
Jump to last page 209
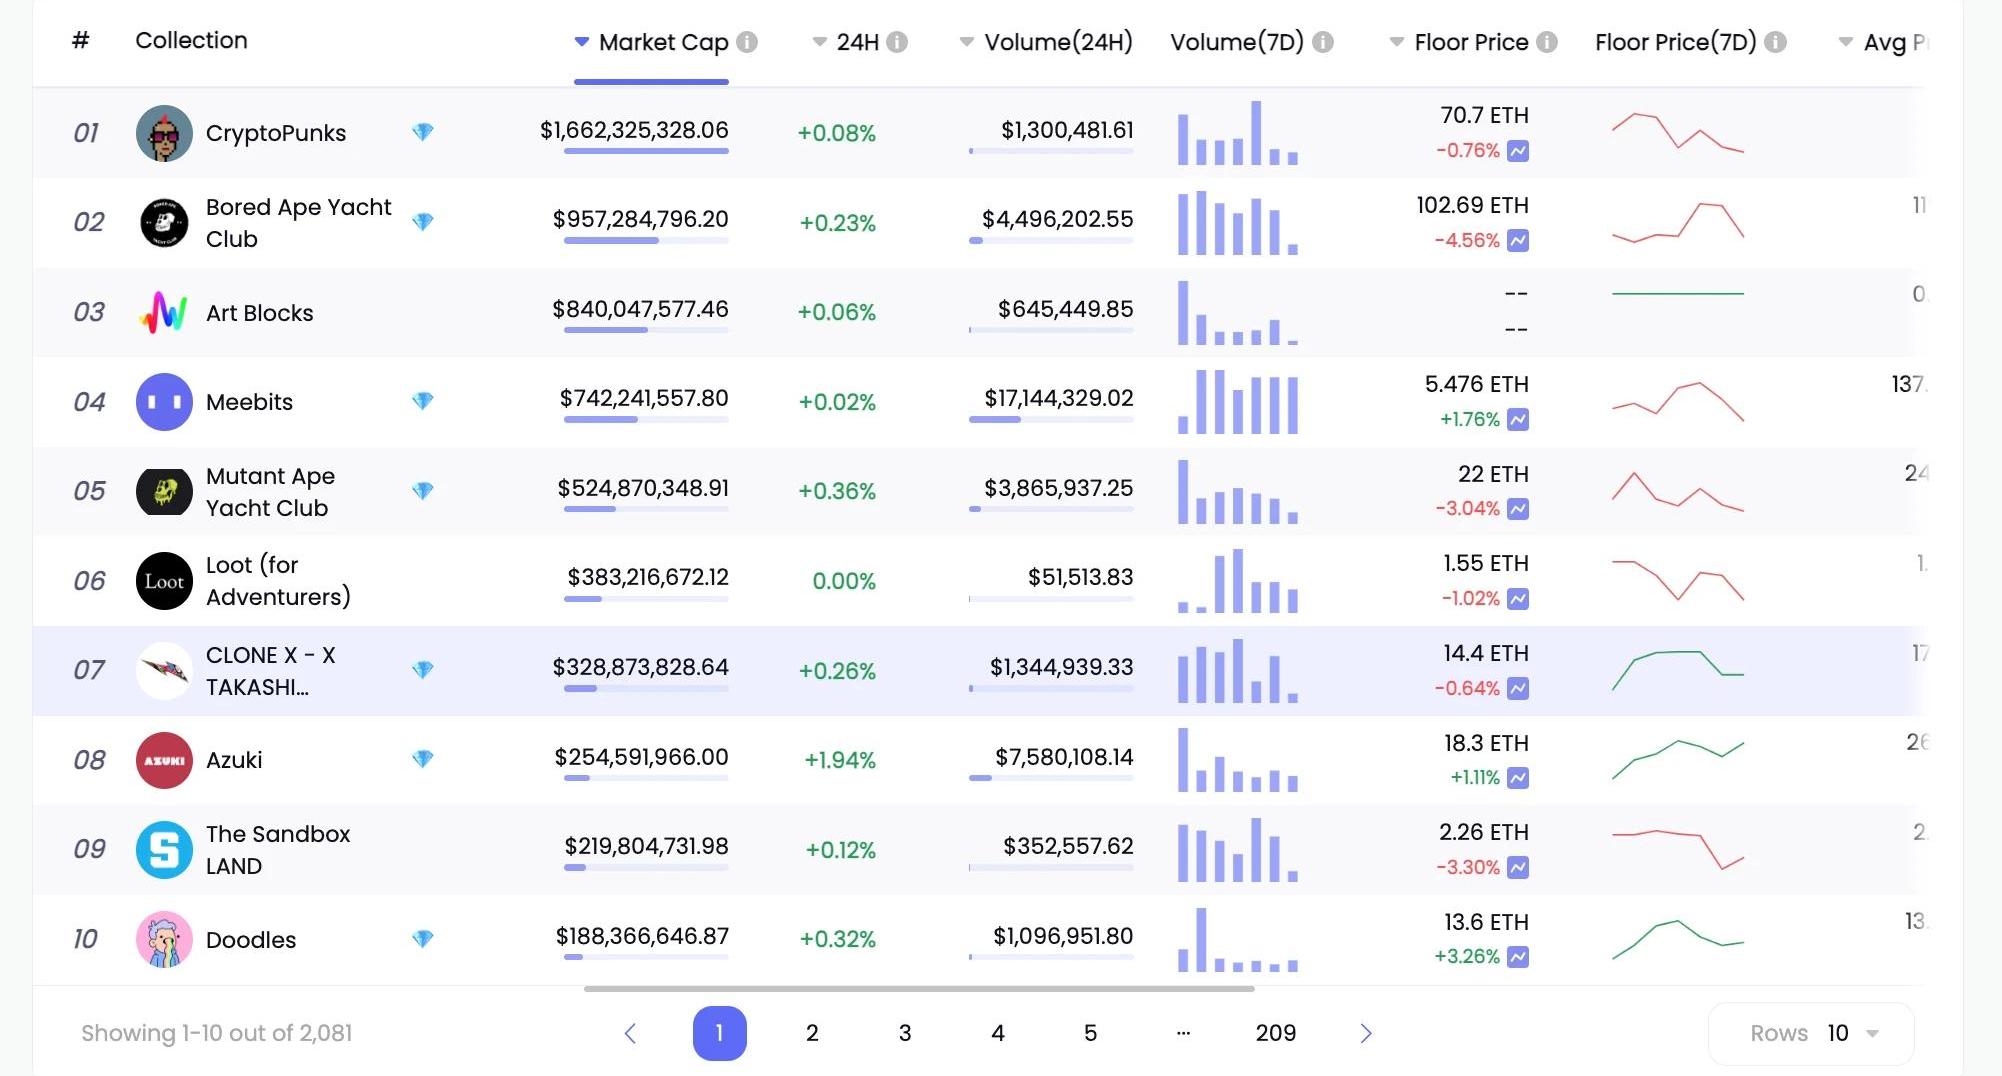click(1275, 1033)
